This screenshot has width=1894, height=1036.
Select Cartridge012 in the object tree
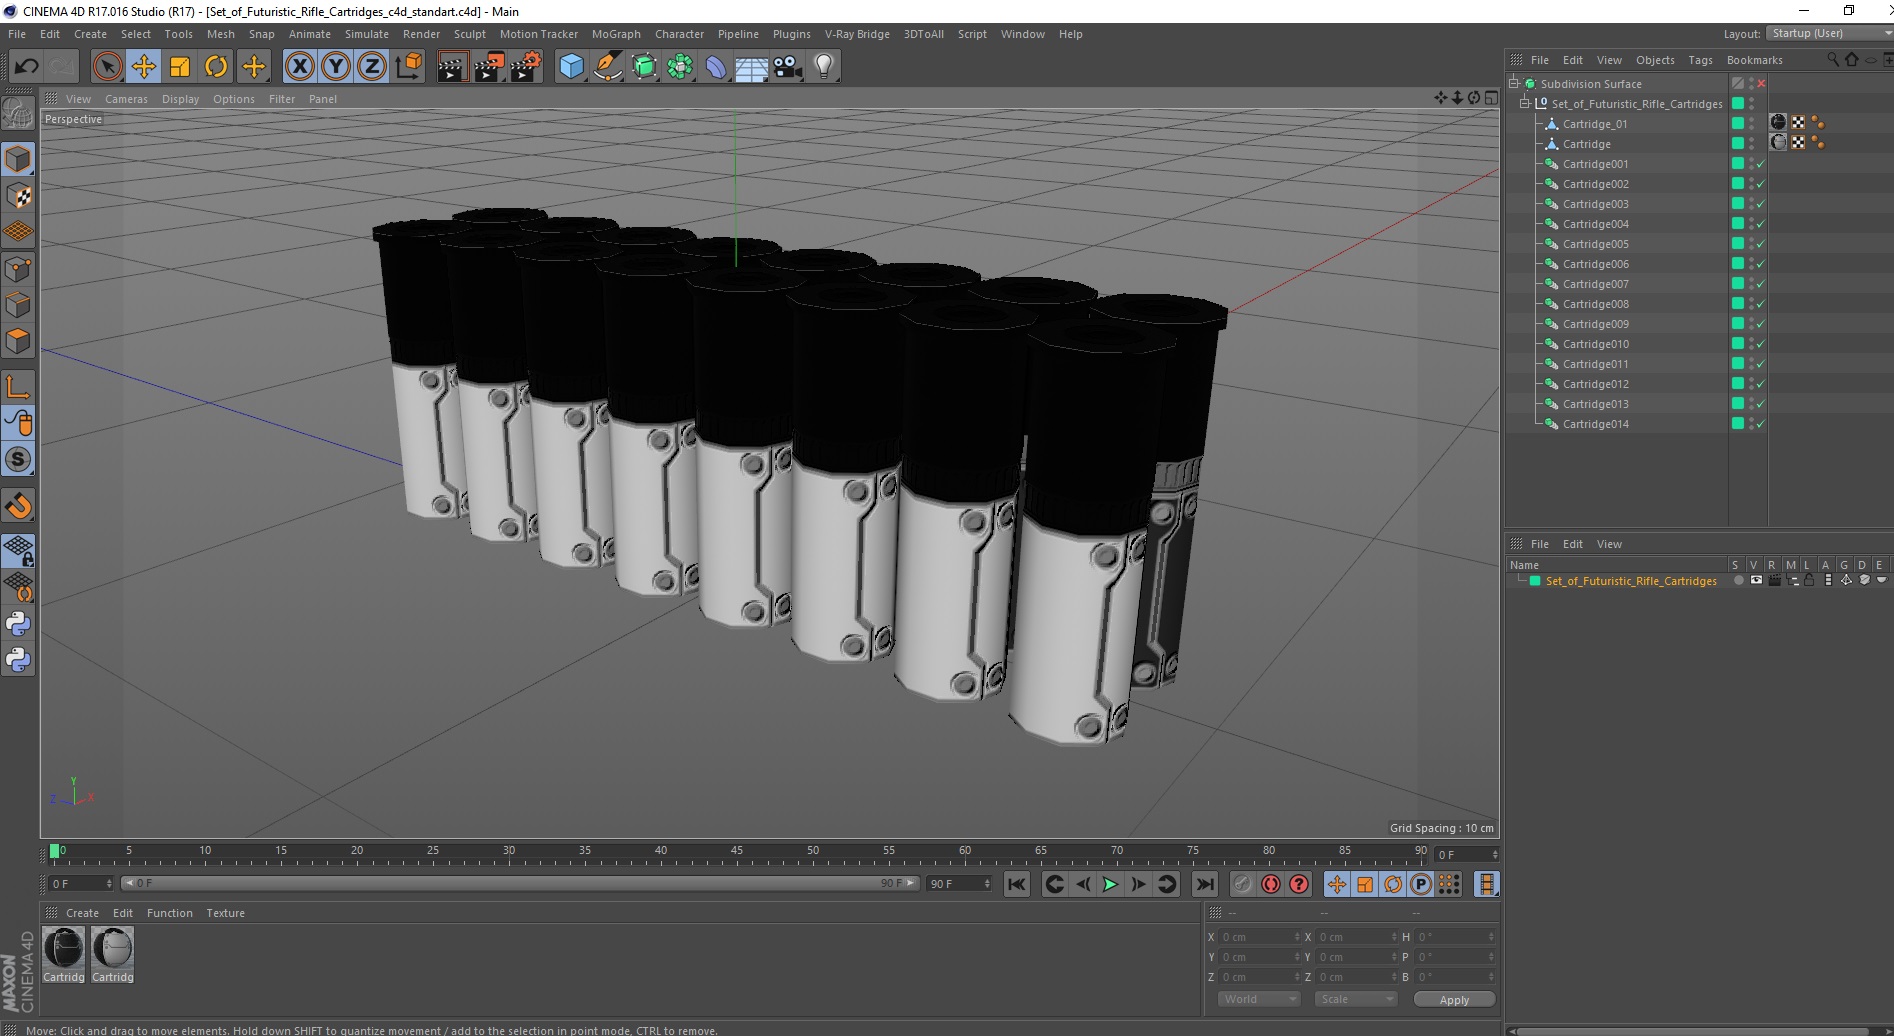pyautogui.click(x=1596, y=384)
